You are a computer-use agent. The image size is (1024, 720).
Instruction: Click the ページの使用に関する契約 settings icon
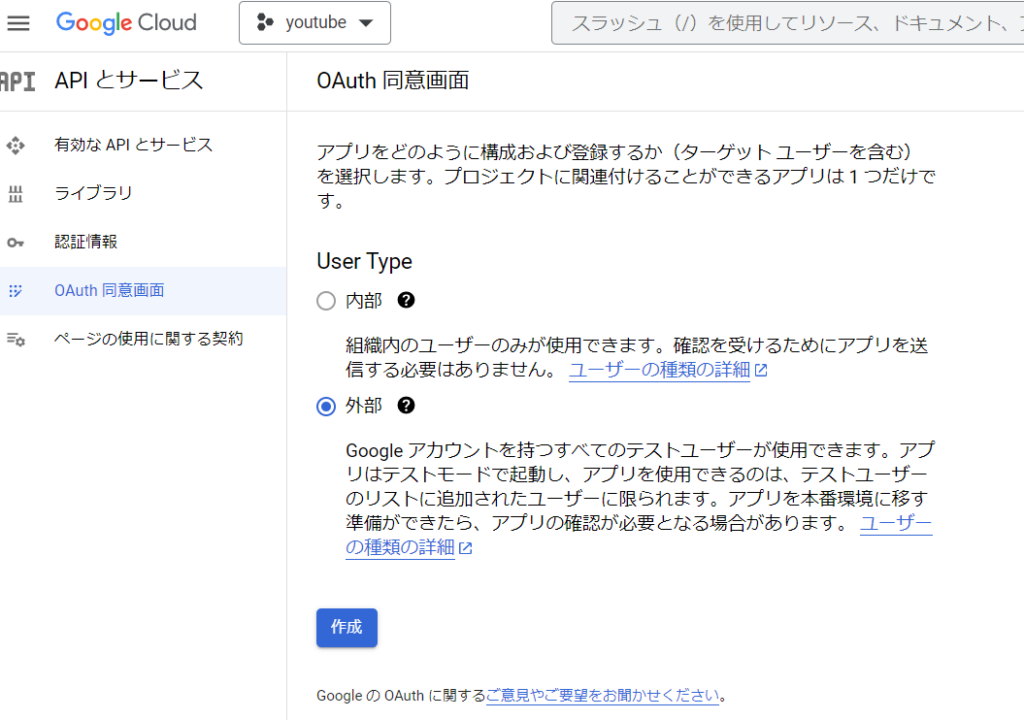pos(15,339)
